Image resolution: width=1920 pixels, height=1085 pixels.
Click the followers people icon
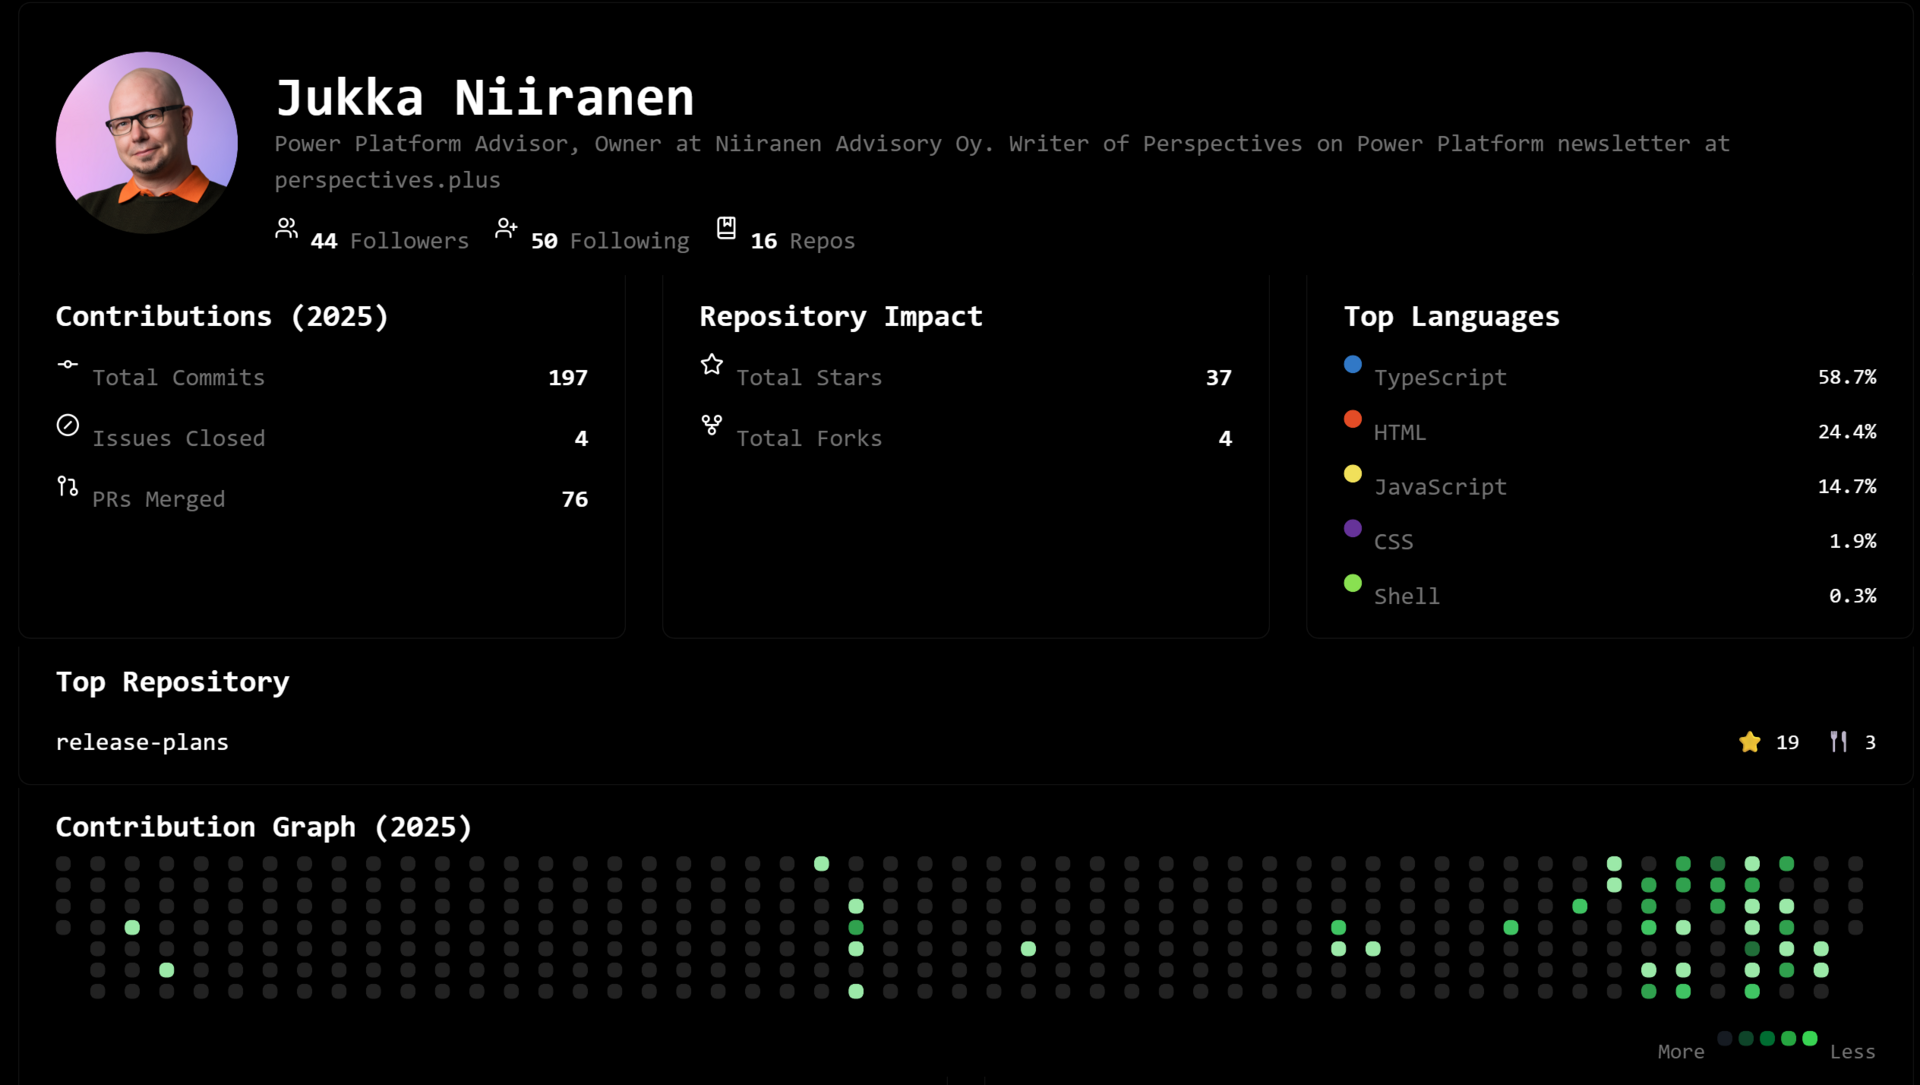(286, 228)
